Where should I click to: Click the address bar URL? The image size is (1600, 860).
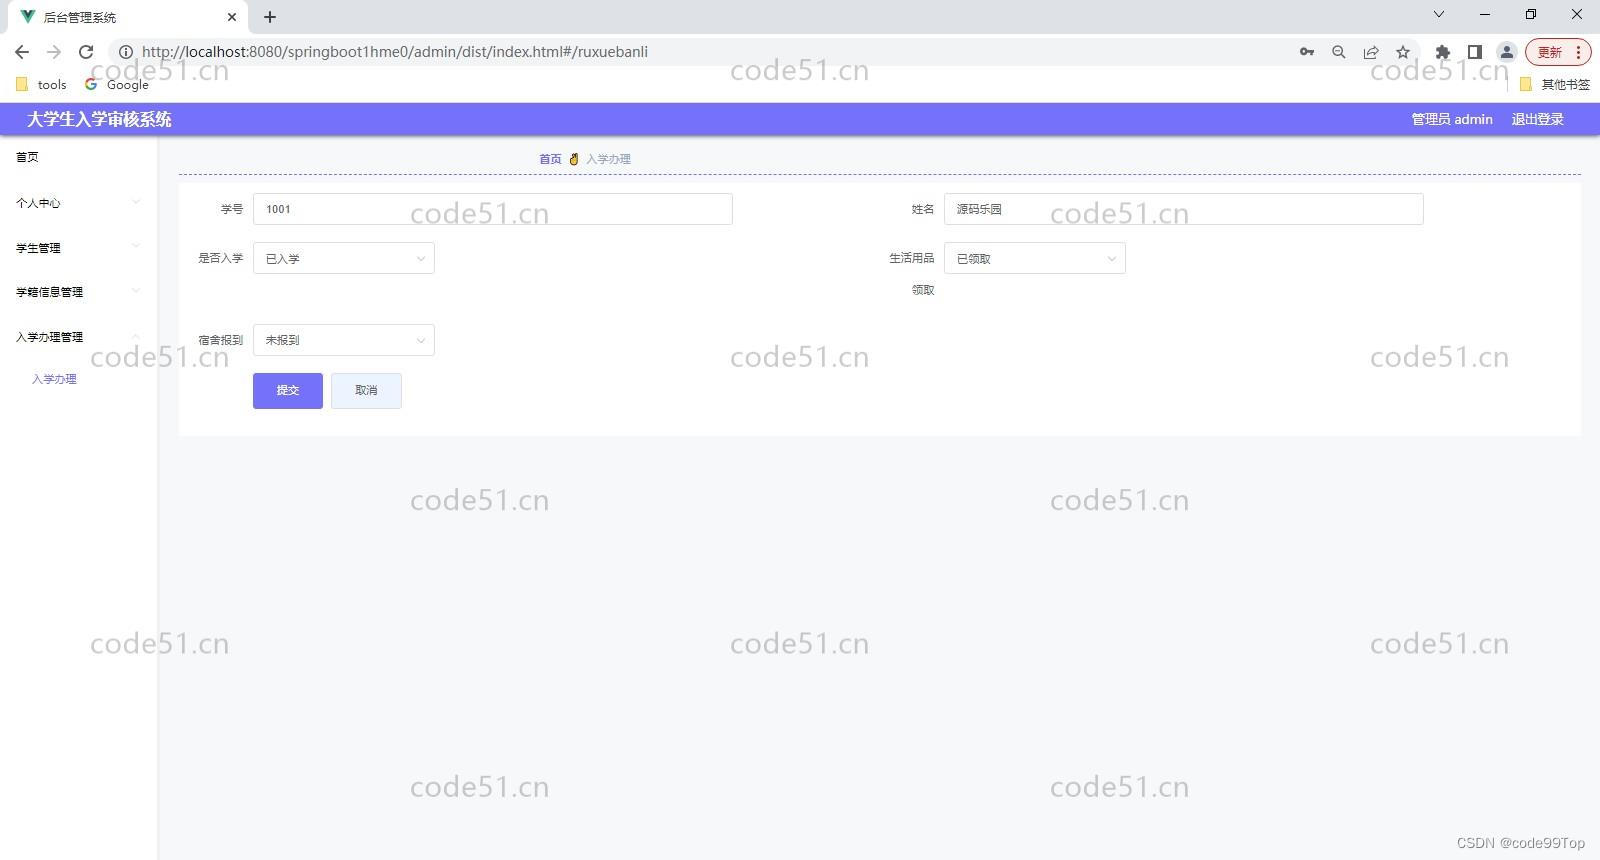click(395, 52)
